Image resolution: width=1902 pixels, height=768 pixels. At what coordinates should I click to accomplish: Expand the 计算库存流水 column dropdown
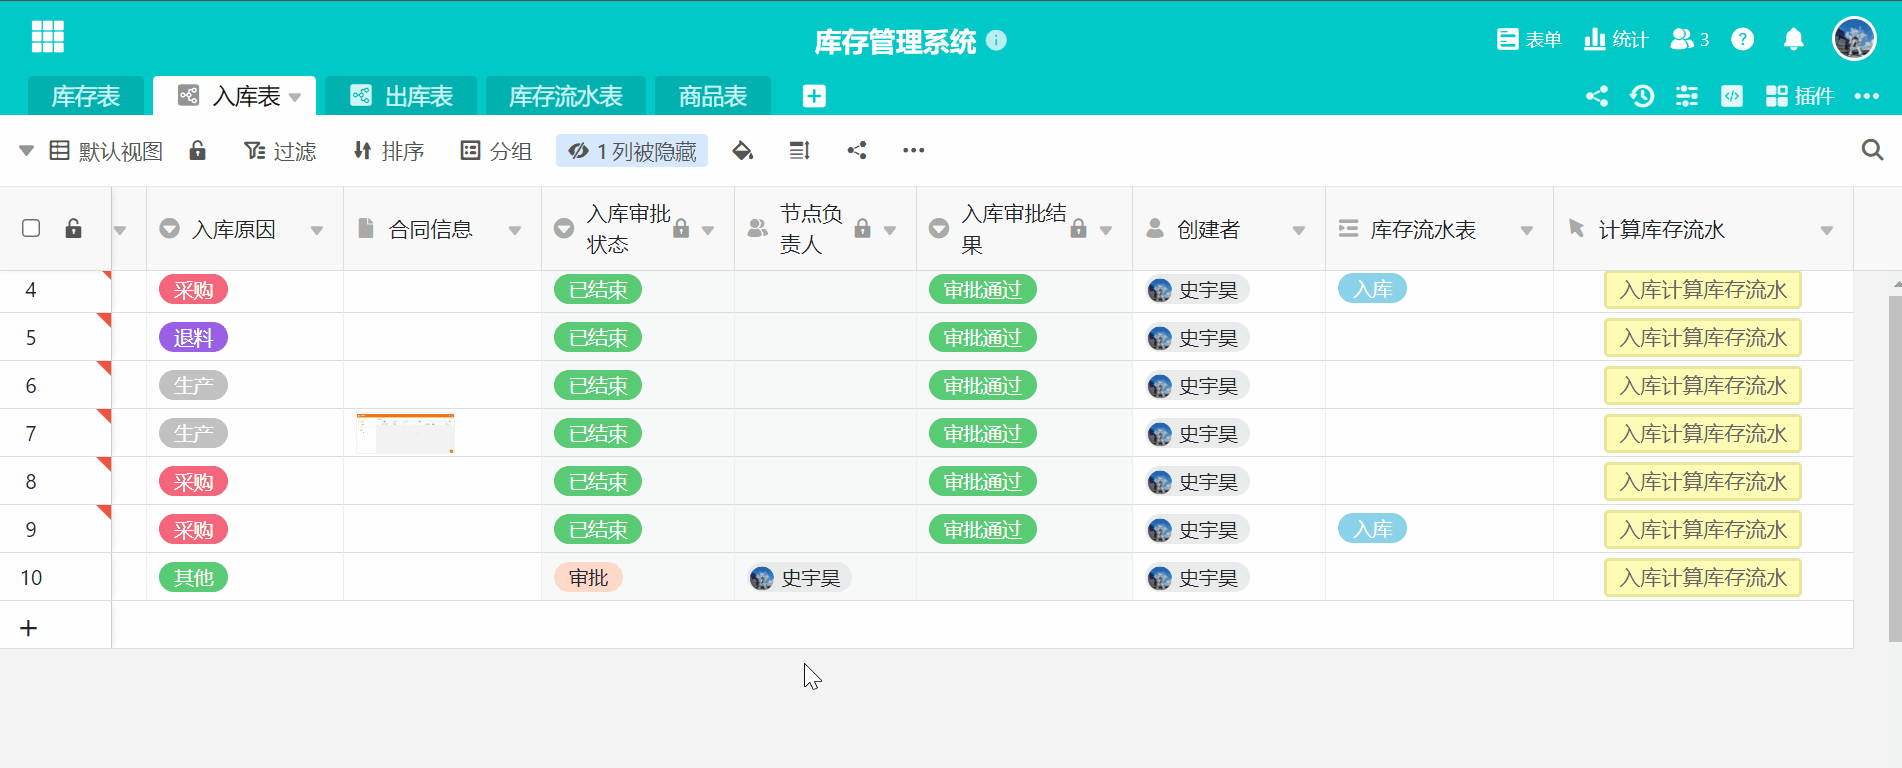point(1827,230)
